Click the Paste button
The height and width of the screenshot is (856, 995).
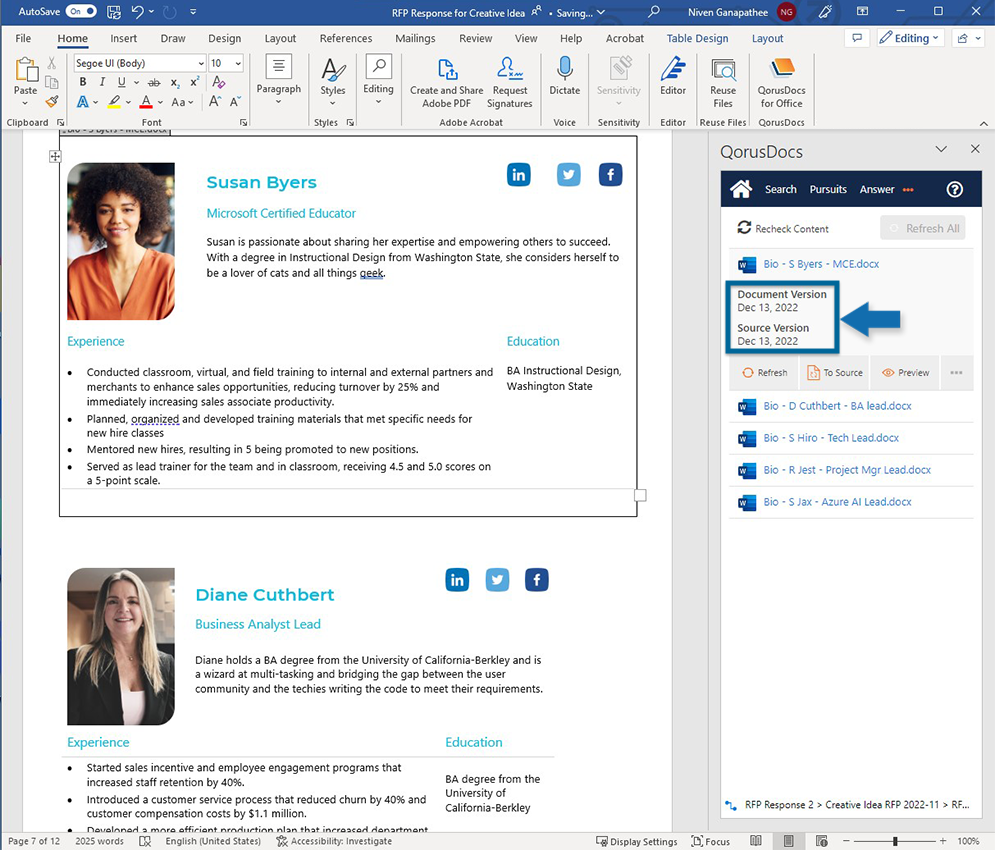[25, 80]
